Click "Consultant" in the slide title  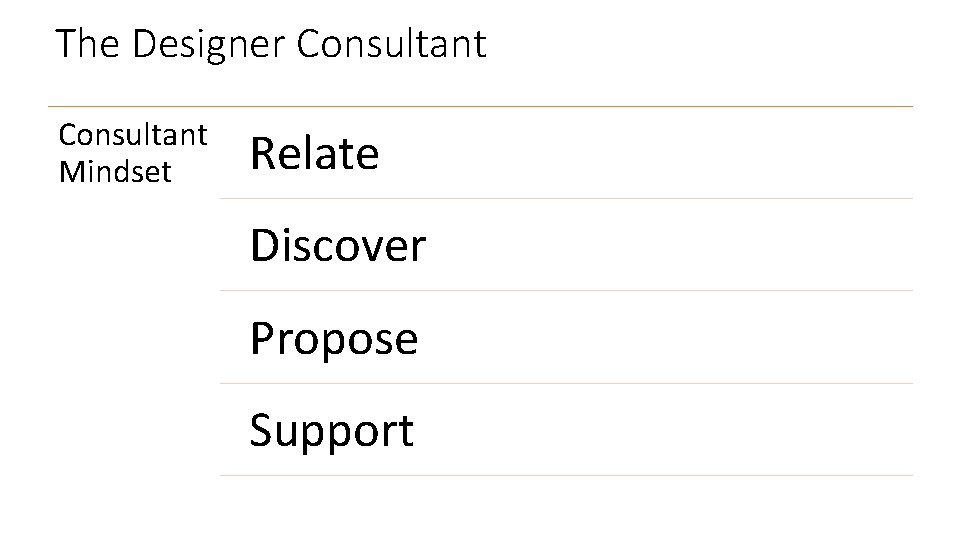point(393,44)
